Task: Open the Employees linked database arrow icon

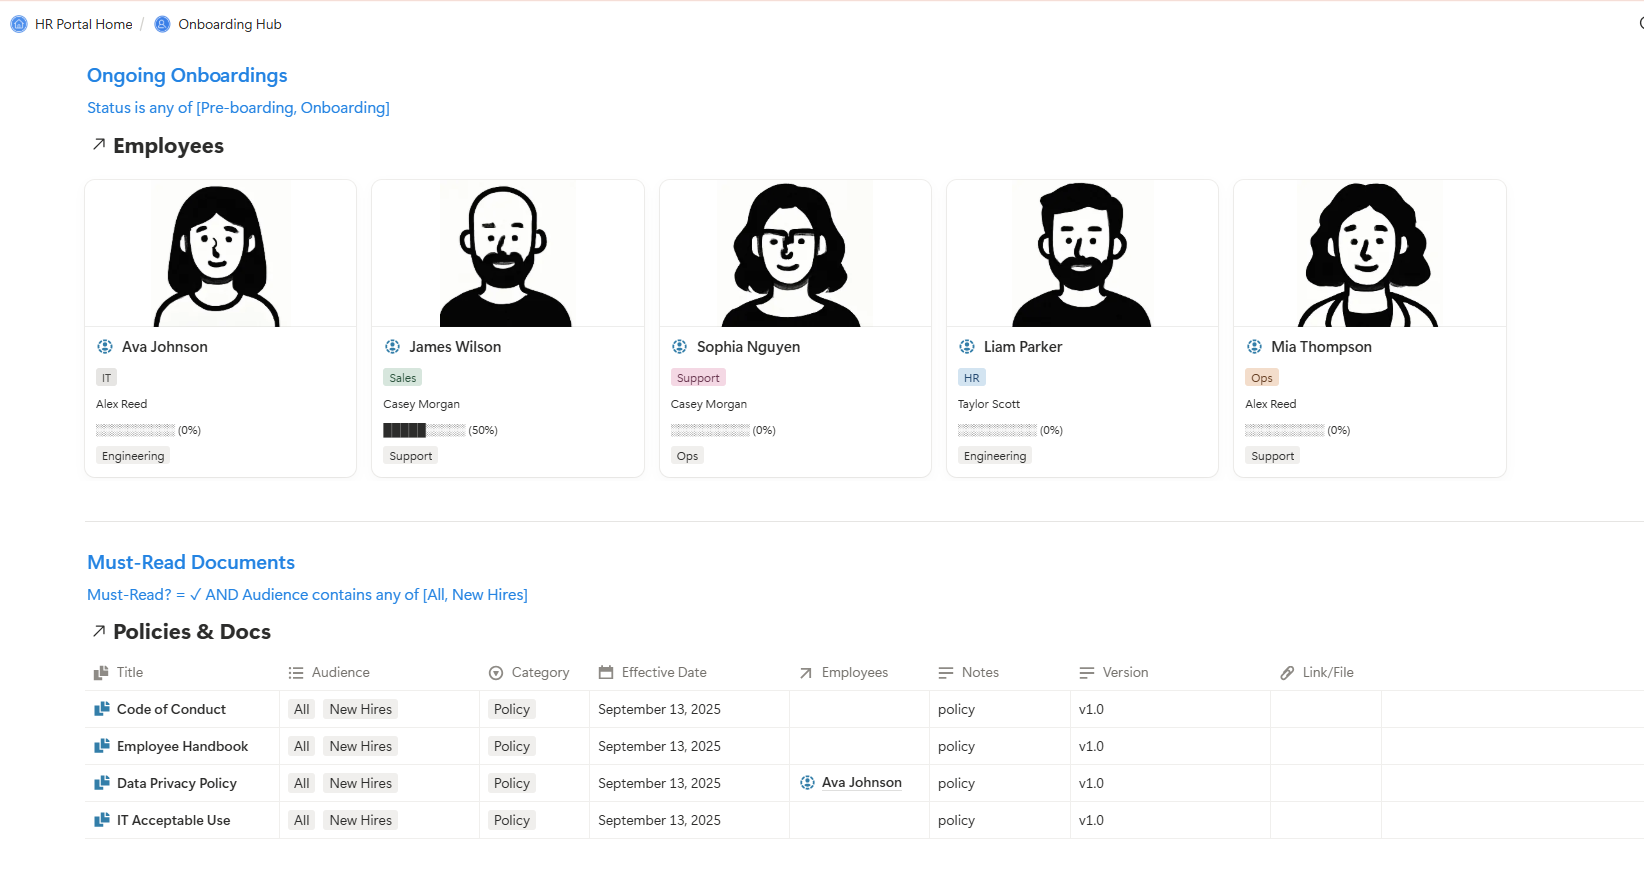Action: (99, 145)
